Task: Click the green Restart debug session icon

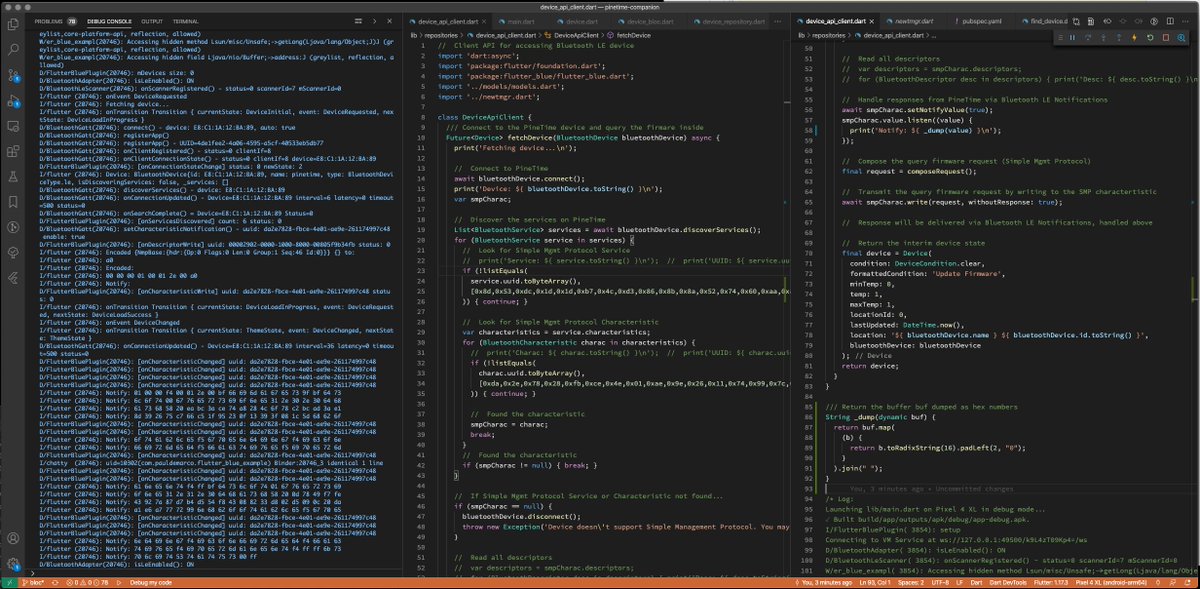Action: [1149, 37]
